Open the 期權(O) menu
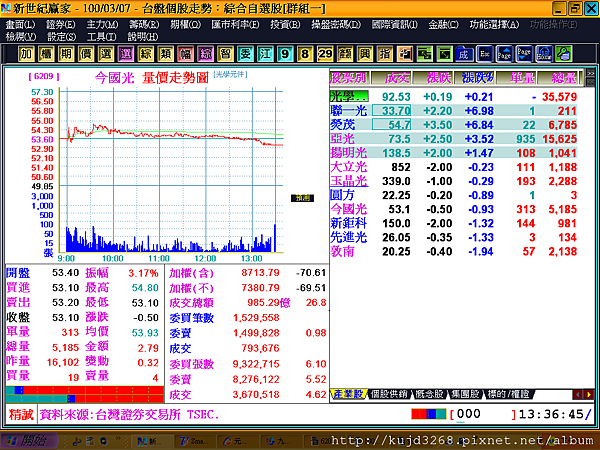Screen dimensions: 600x450 (x=185, y=24)
